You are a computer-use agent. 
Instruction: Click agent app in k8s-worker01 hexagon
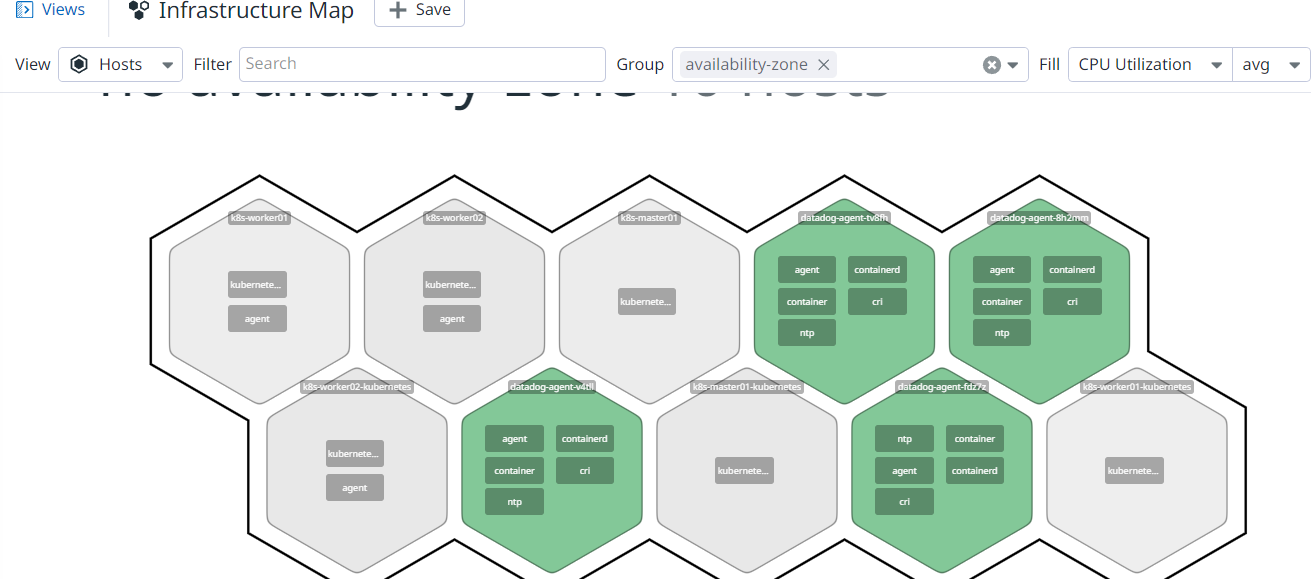point(257,319)
